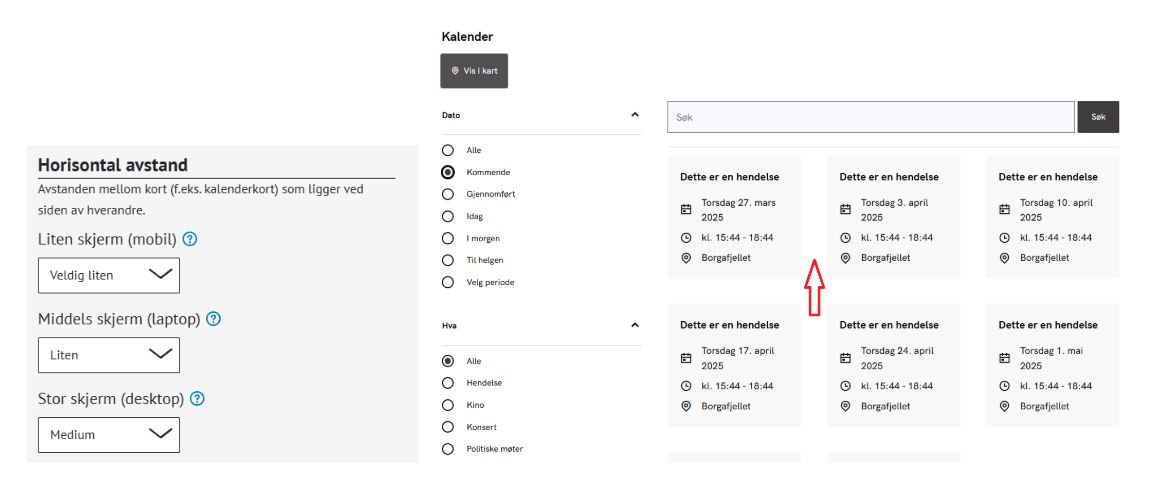Click clock icon on Torsdag 3. april card
Image resolution: width=1157 pixels, height=487 pixels.
(x=845, y=238)
